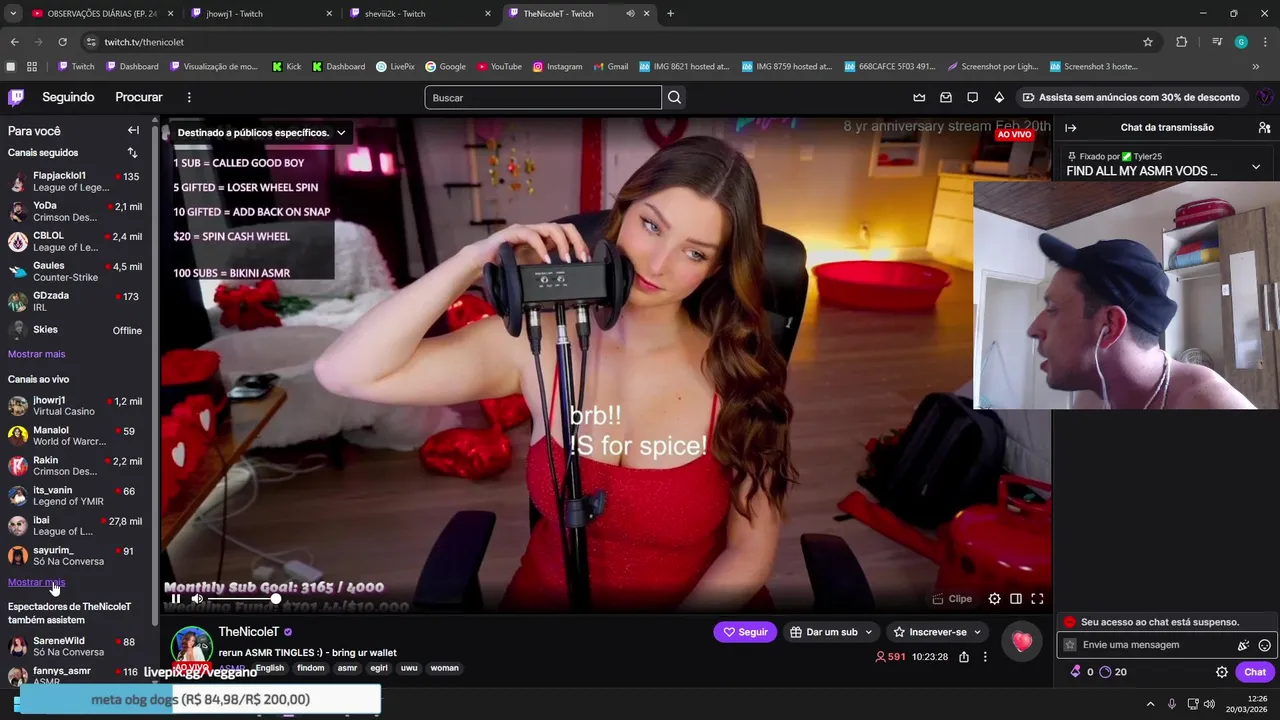Create a clip with Clipe button
Image resolution: width=1280 pixels, height=720 pixels.
point(952,599)
